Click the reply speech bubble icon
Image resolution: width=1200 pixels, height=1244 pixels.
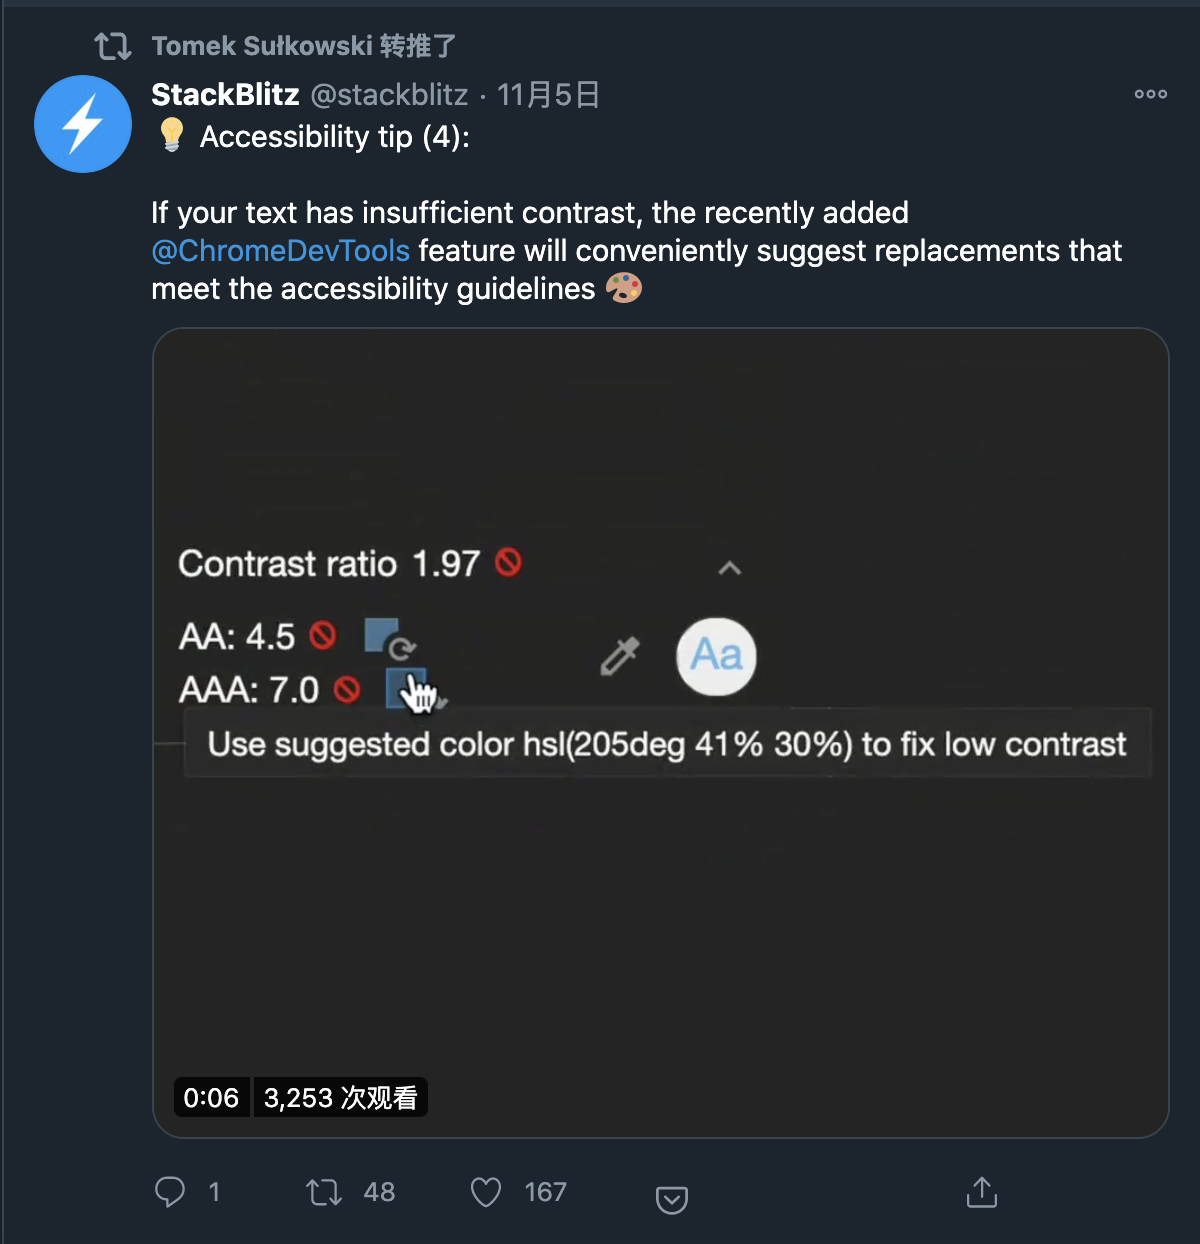point(170,1191)
